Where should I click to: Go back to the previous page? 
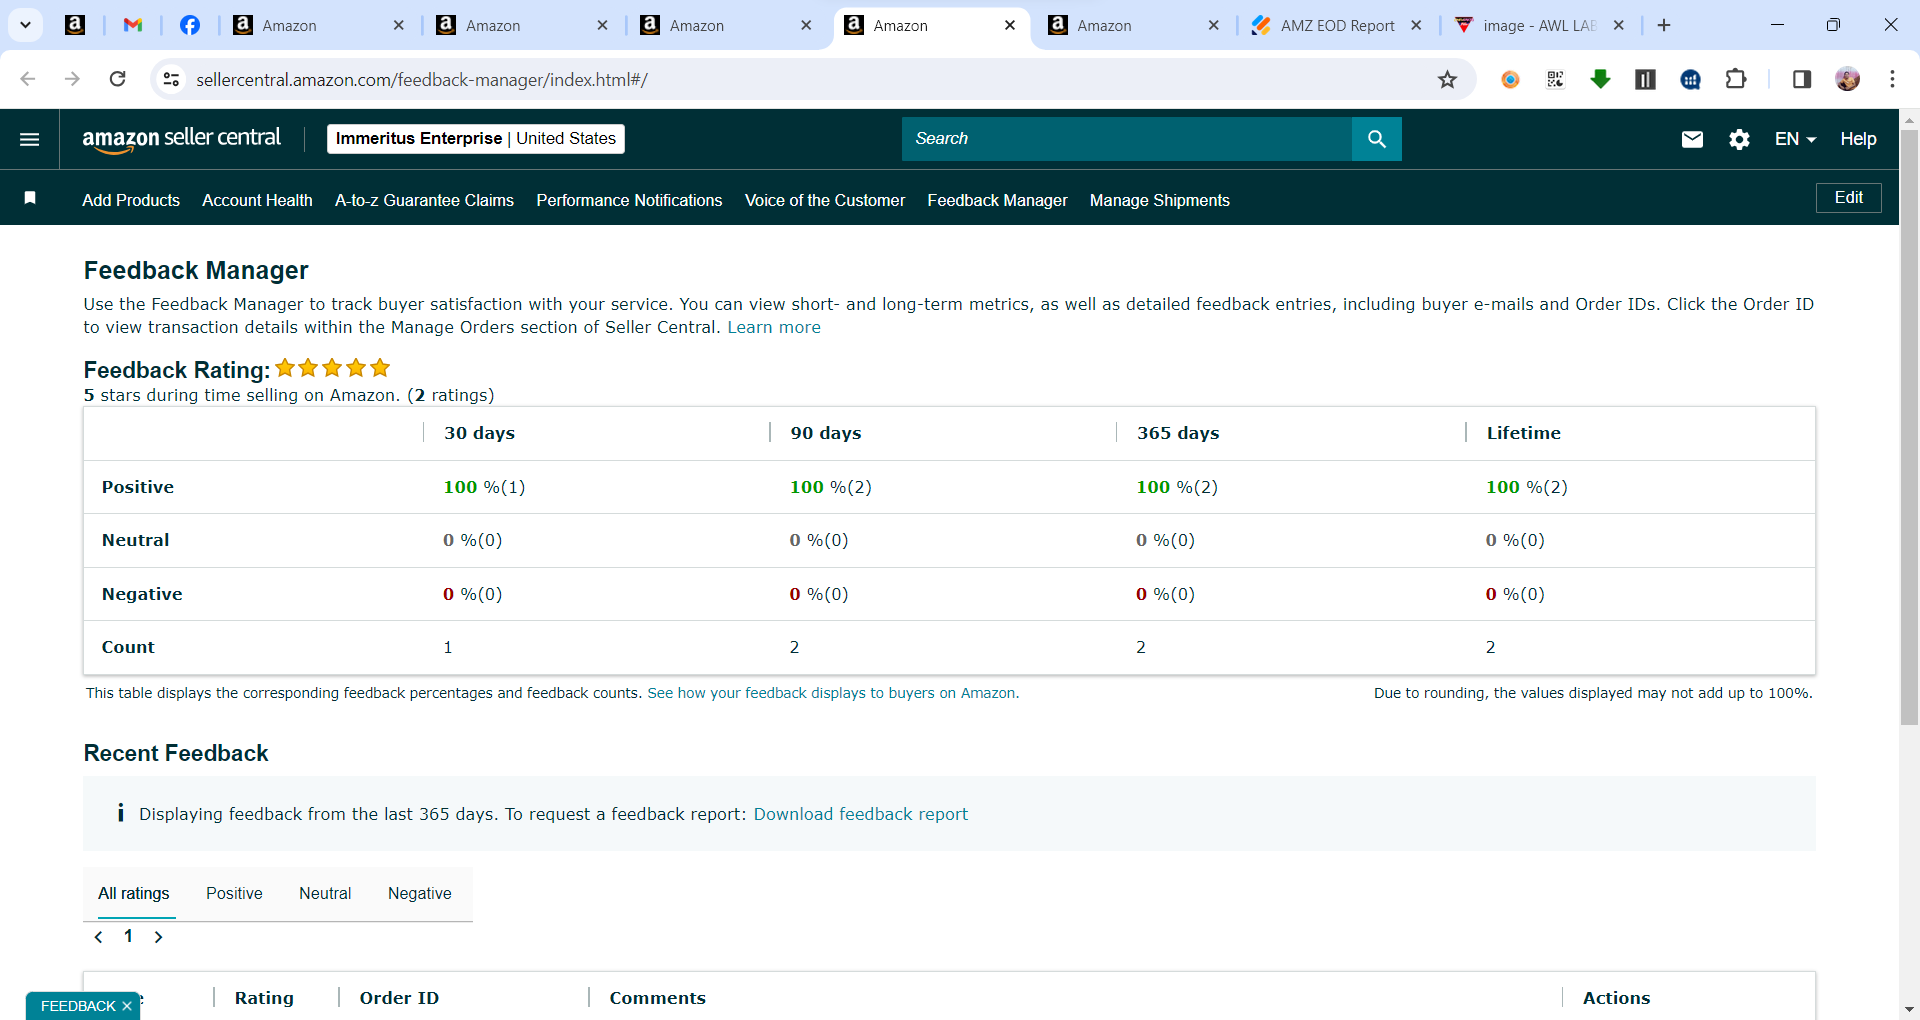pyautogui.click(x=28, y=79)
